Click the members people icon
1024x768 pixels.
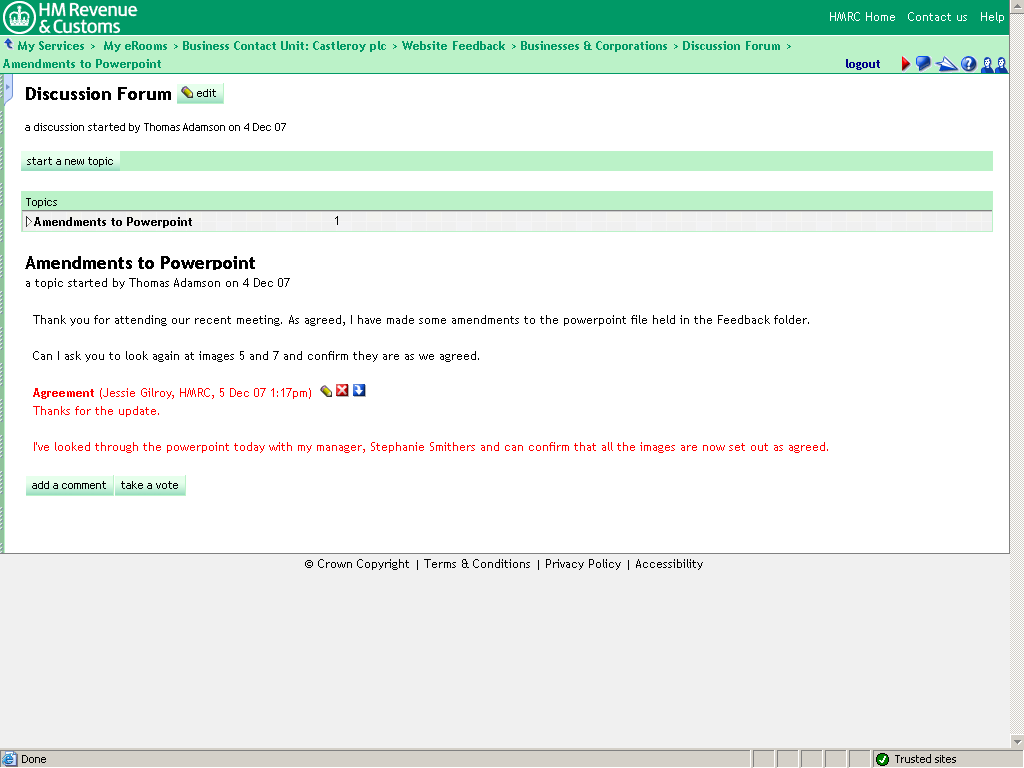(993, 64)
